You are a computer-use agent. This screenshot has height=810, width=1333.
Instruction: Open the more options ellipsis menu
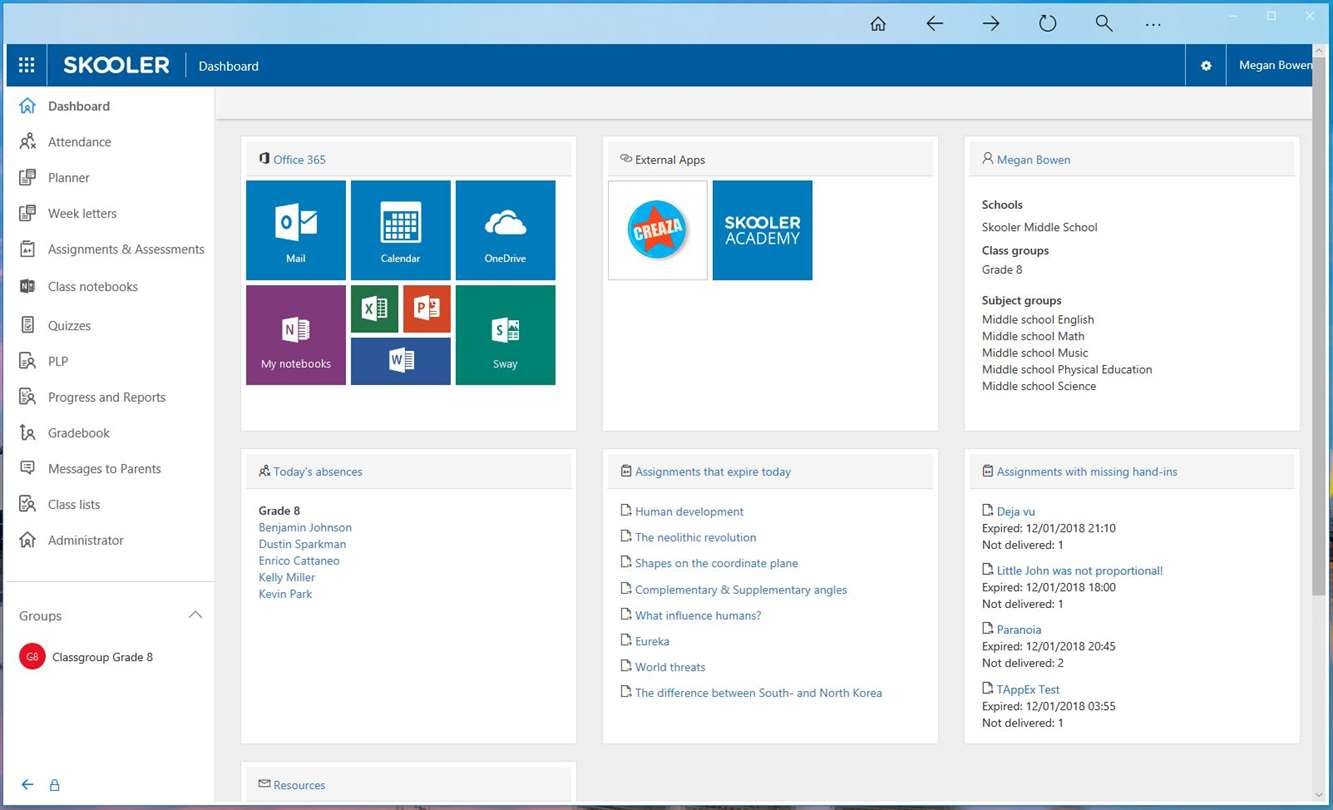(1153, 24)
